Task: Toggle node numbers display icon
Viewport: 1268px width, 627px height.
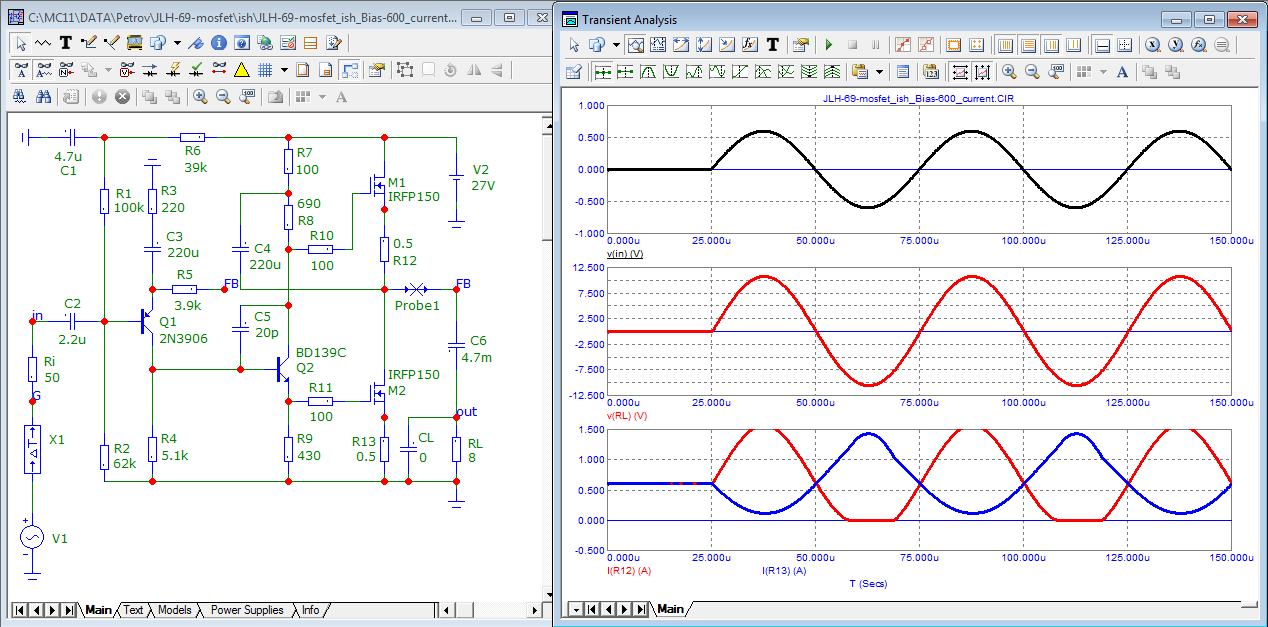Action: point(66,70)
